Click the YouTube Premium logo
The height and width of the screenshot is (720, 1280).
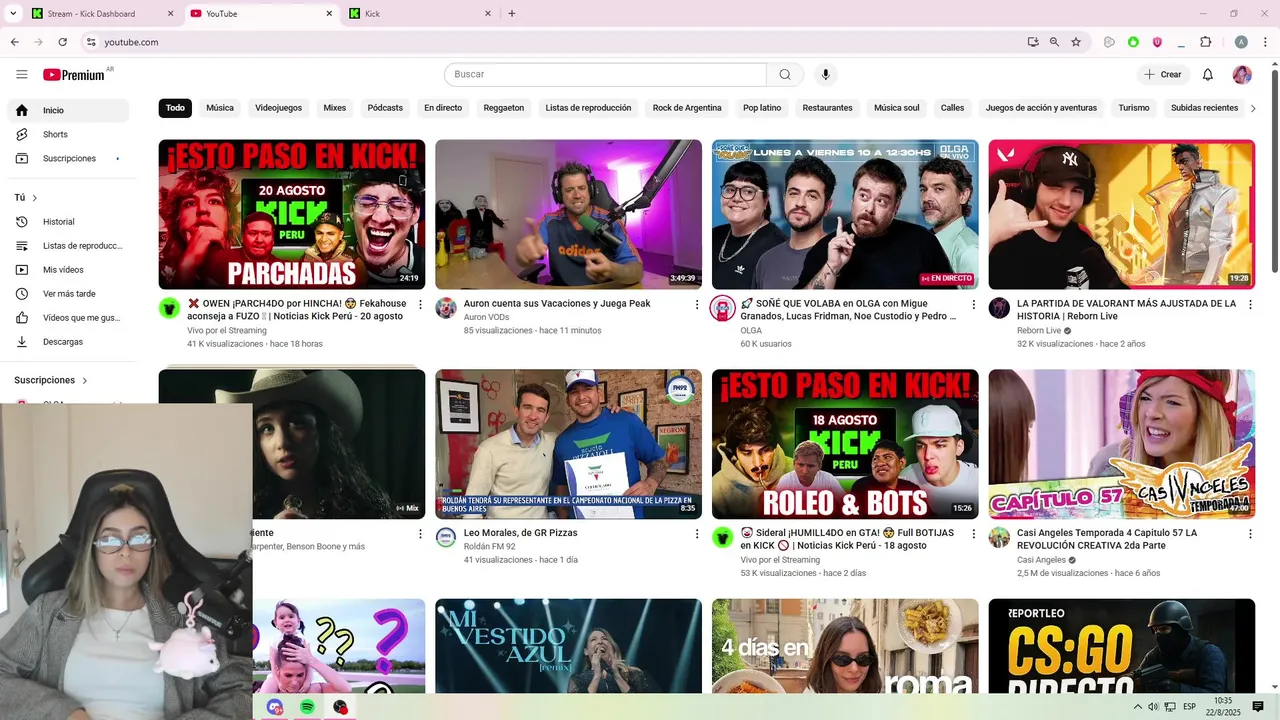[76, 74]
